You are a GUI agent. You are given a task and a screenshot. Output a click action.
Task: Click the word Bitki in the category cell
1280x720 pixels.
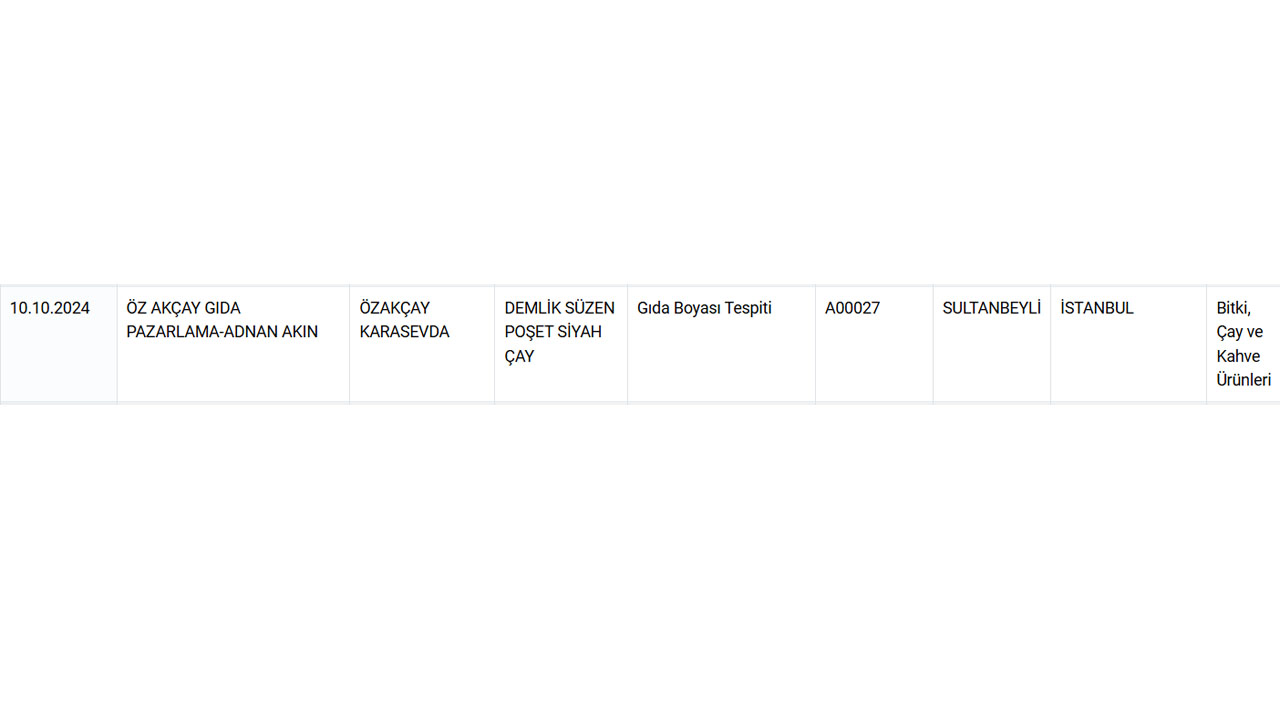click(1233, 308)
